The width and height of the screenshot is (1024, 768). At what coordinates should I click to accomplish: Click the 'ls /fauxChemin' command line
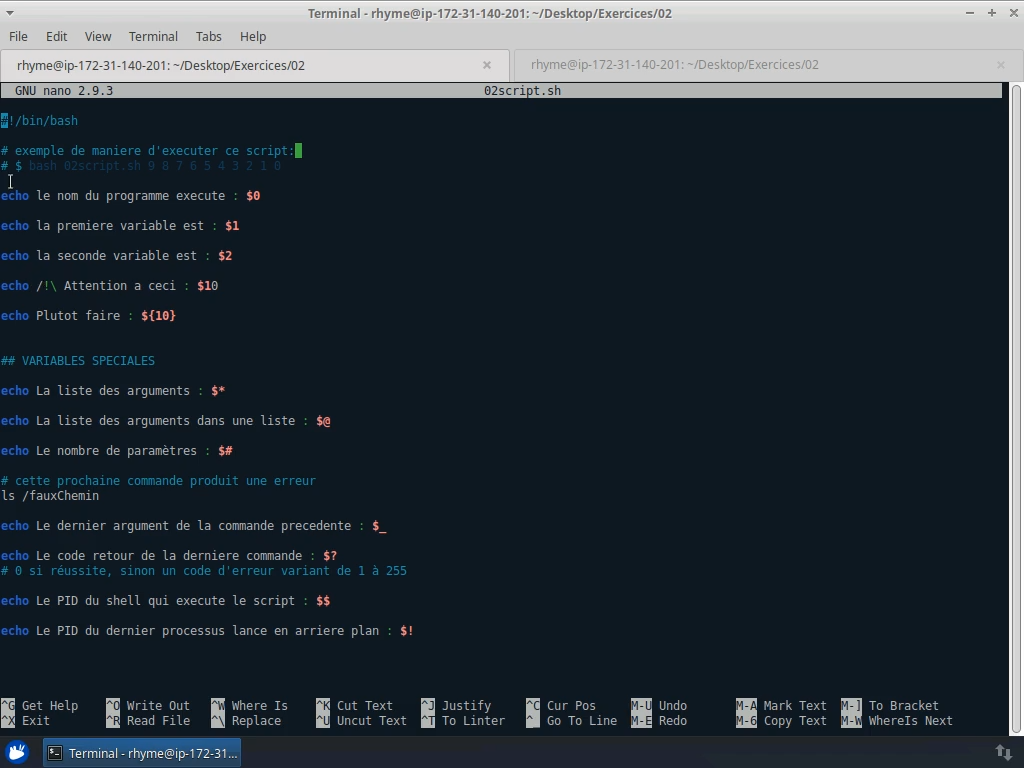click(50, 496)
